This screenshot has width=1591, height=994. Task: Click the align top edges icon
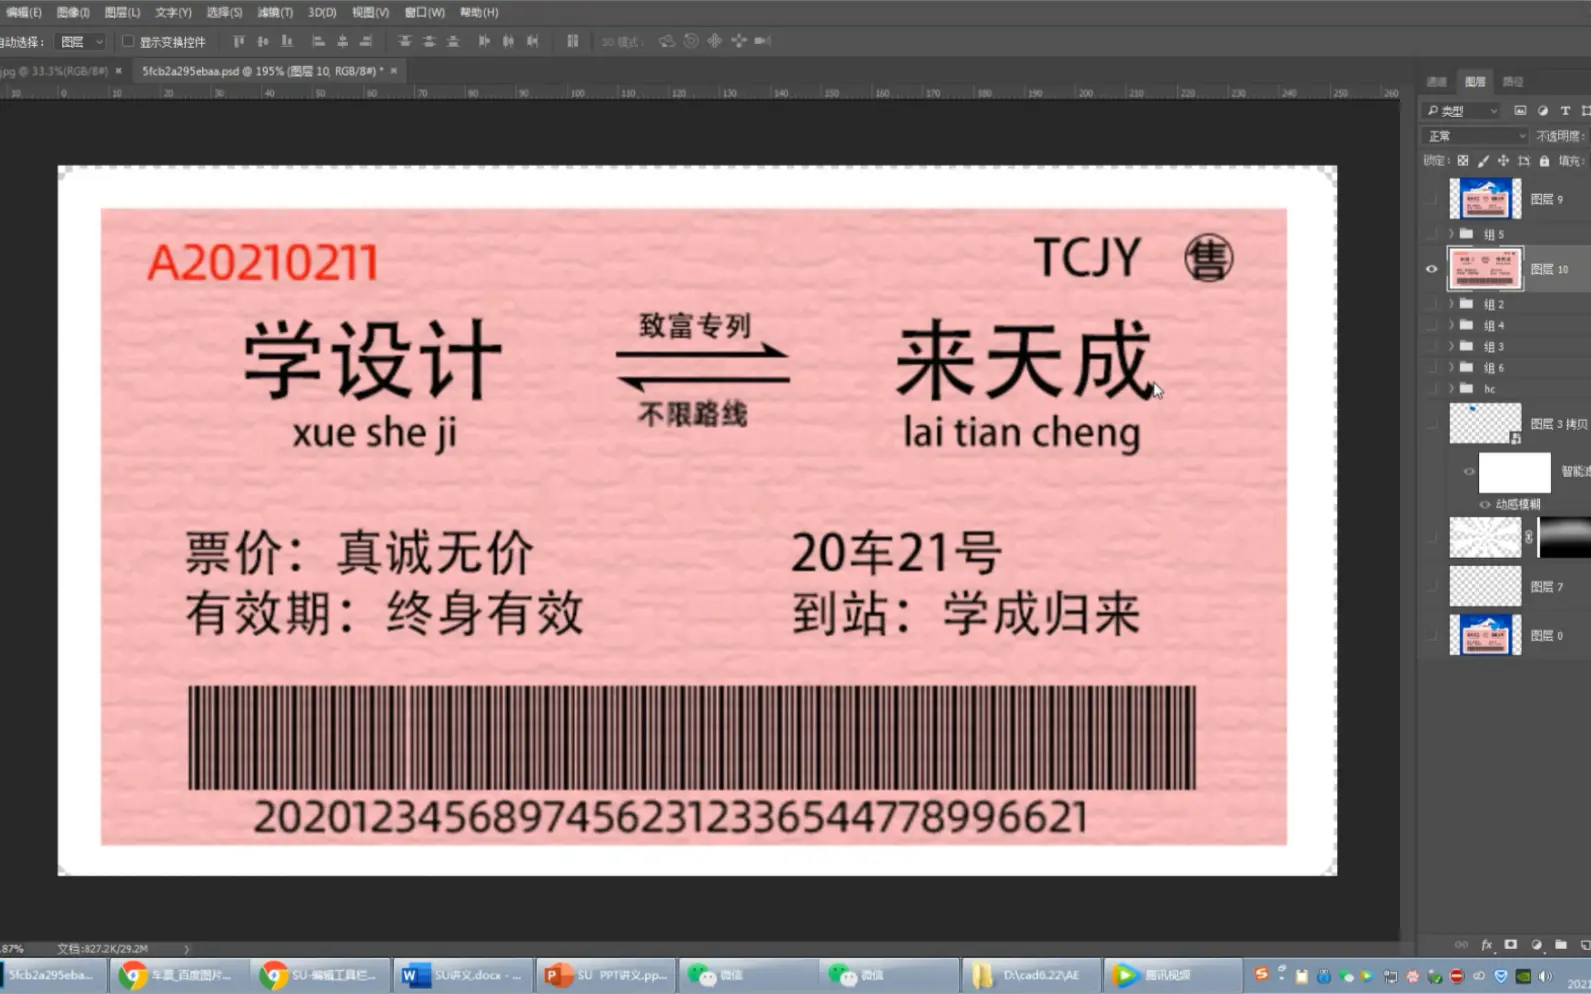(x=238, y=41)
